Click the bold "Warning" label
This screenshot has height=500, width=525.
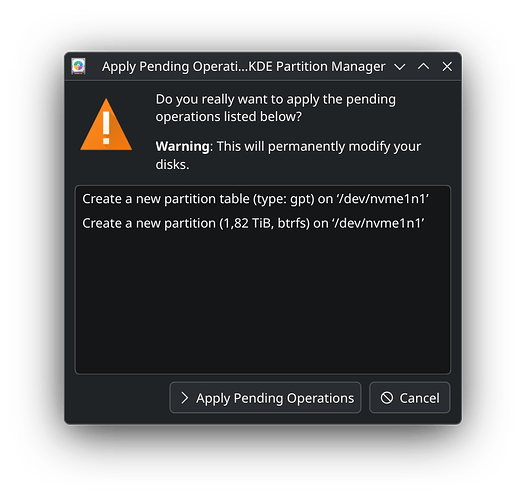tap(182, 146)
